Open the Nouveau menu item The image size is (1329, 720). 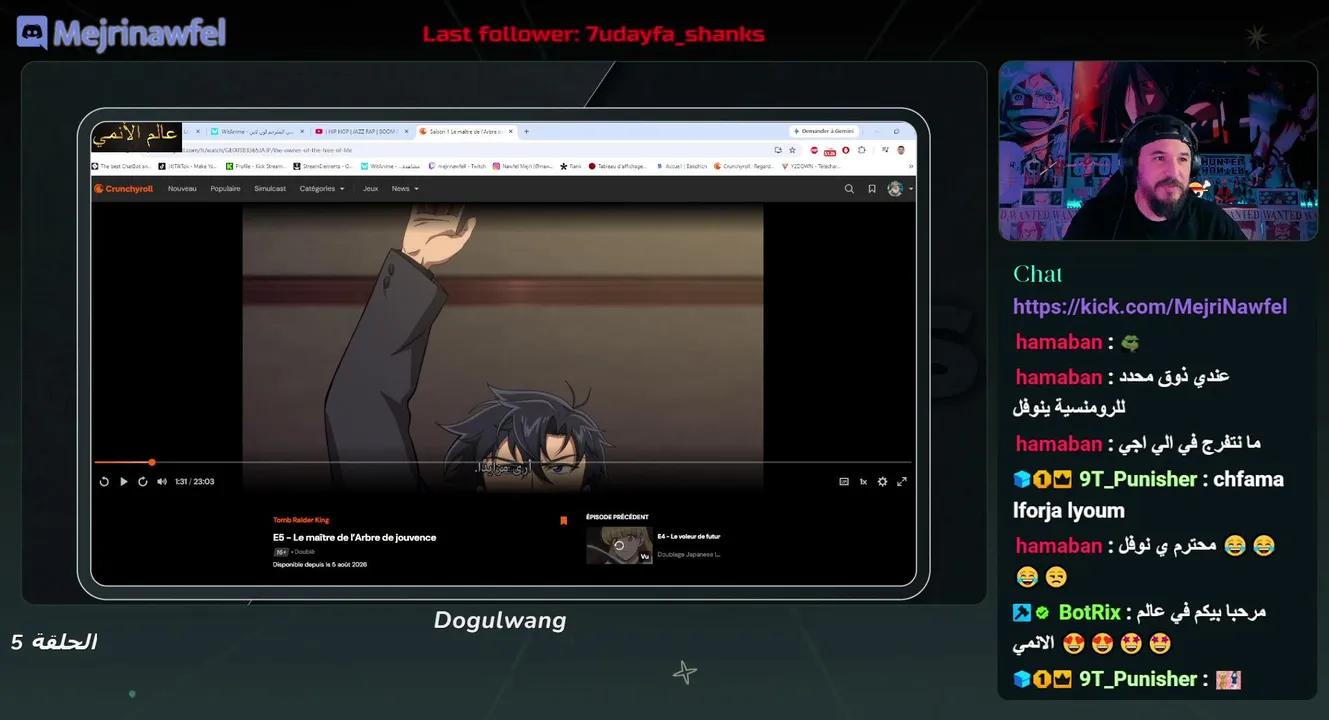[182, 188]
